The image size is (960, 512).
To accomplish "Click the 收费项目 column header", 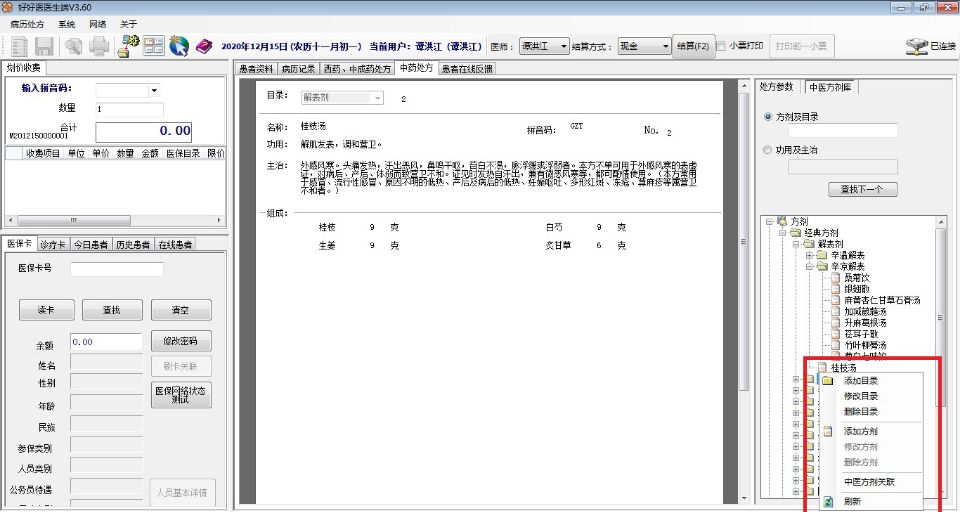I will (42, 153).
